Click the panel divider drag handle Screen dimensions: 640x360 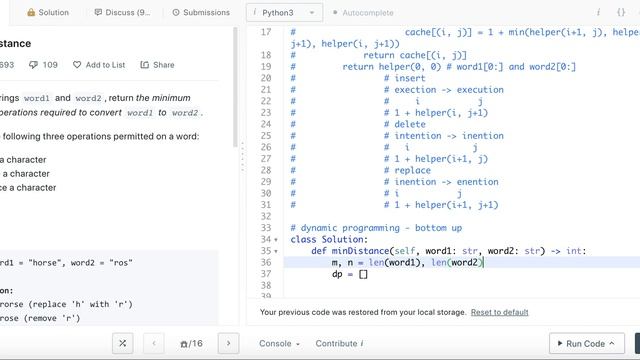(x=242, y=157)
